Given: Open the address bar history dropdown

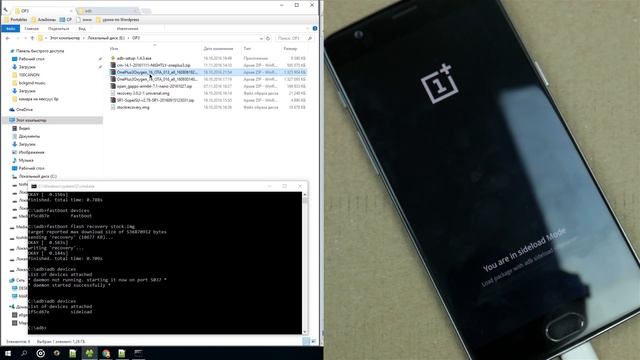Looking at the screenshot, I should point(261,38).
